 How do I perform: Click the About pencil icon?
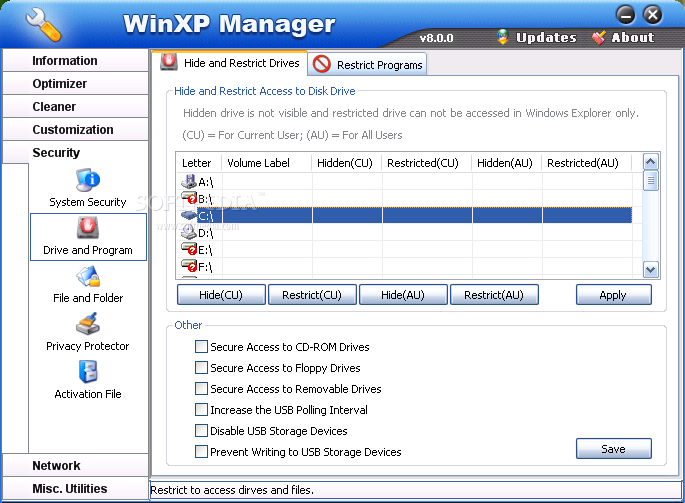coord(599,37)
